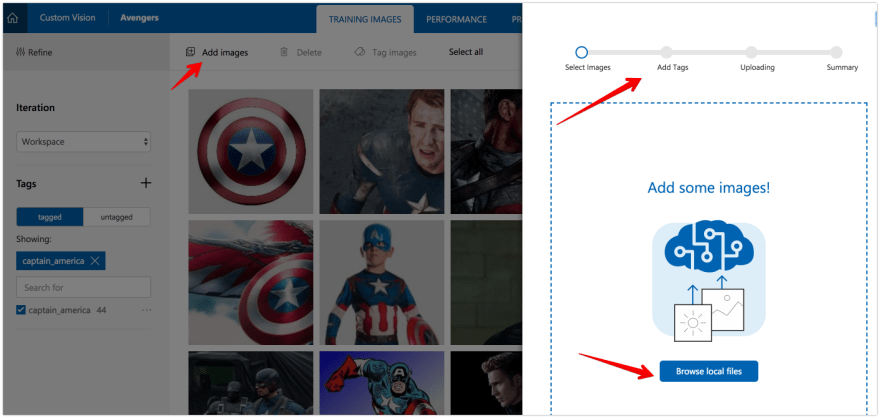This screenshot has width=880, height=418.
Task: Click the Summary step circle
Action: click(x=836, y=53)
